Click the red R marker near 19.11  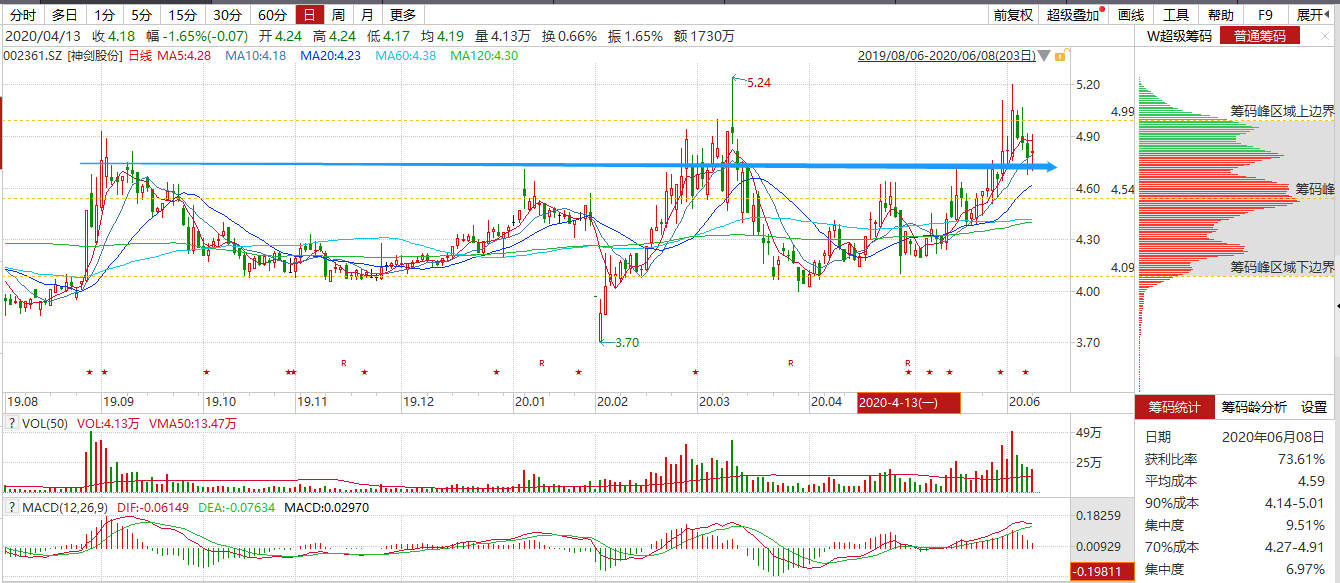pos(343,362)
